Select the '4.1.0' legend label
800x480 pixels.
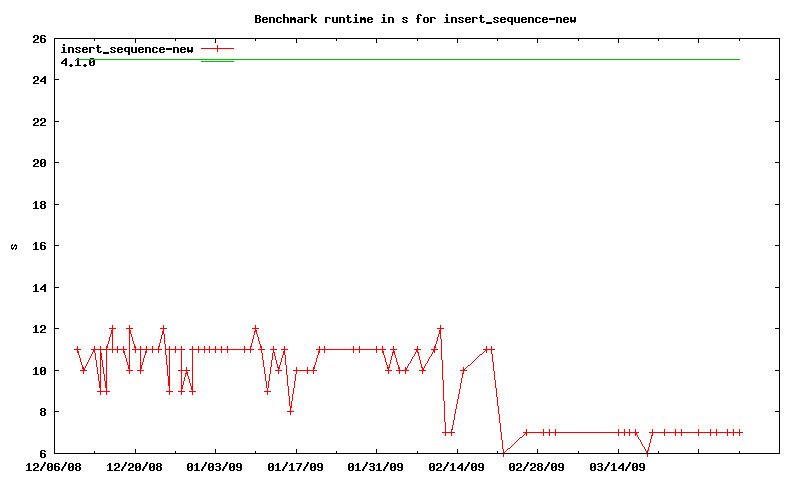pyautogui.click(x=78, y=62)
